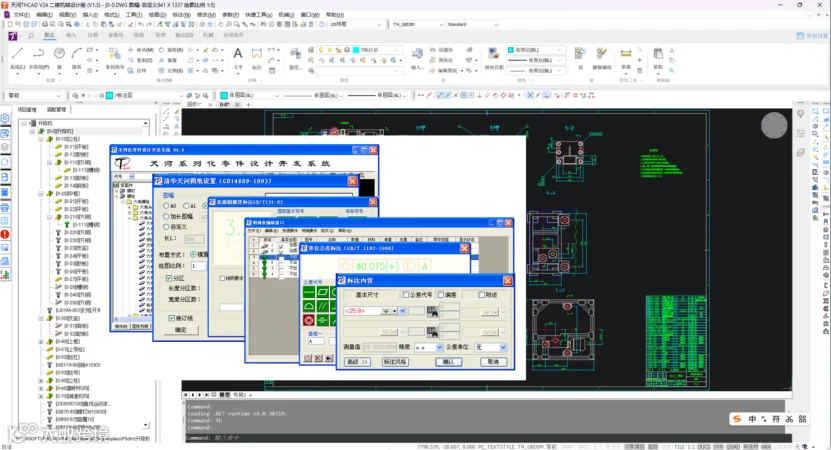
Task: Select the Circle drawing tool
Action: 59,53
